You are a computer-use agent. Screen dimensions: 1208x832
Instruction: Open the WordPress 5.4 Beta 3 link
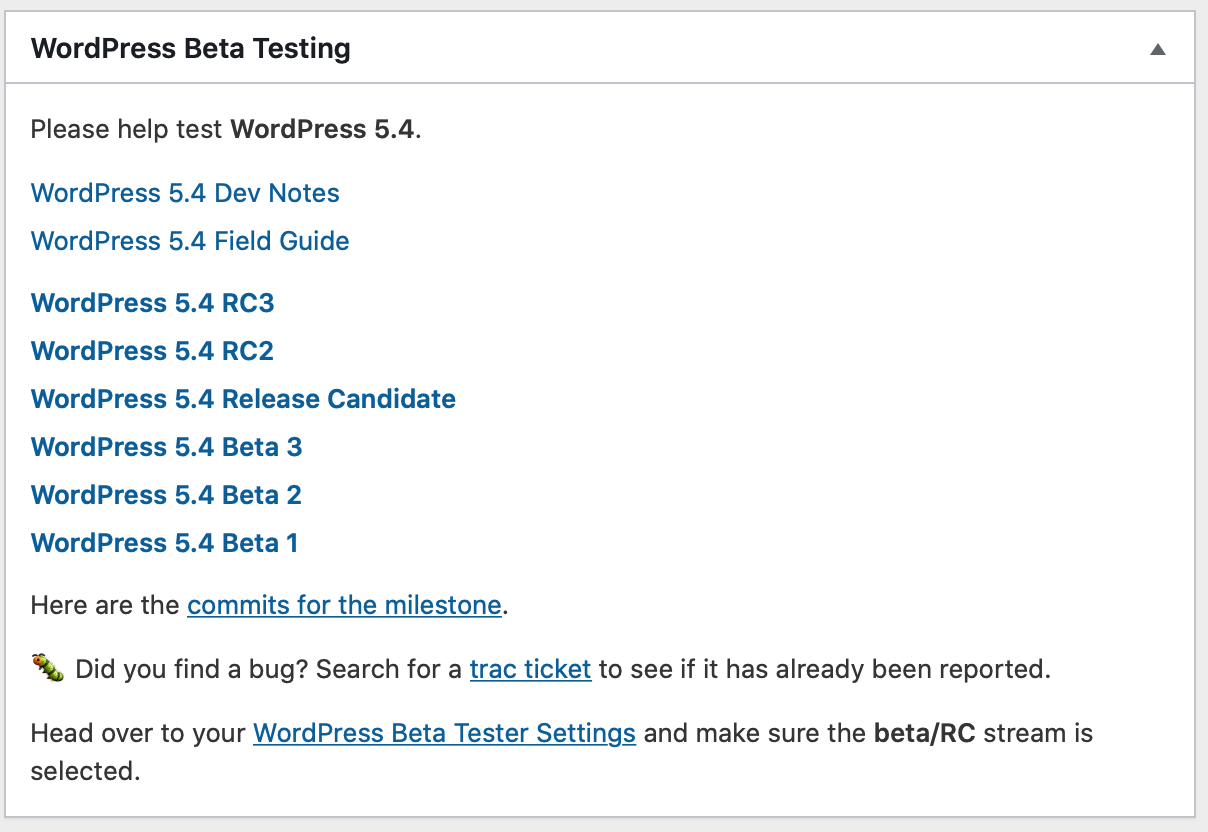[166, 447]
